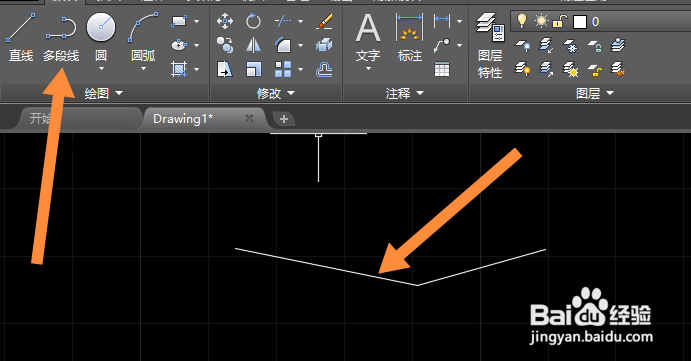Click the Match Layer icon
This screenshot has width=691, height=361.
click(618, 69)
